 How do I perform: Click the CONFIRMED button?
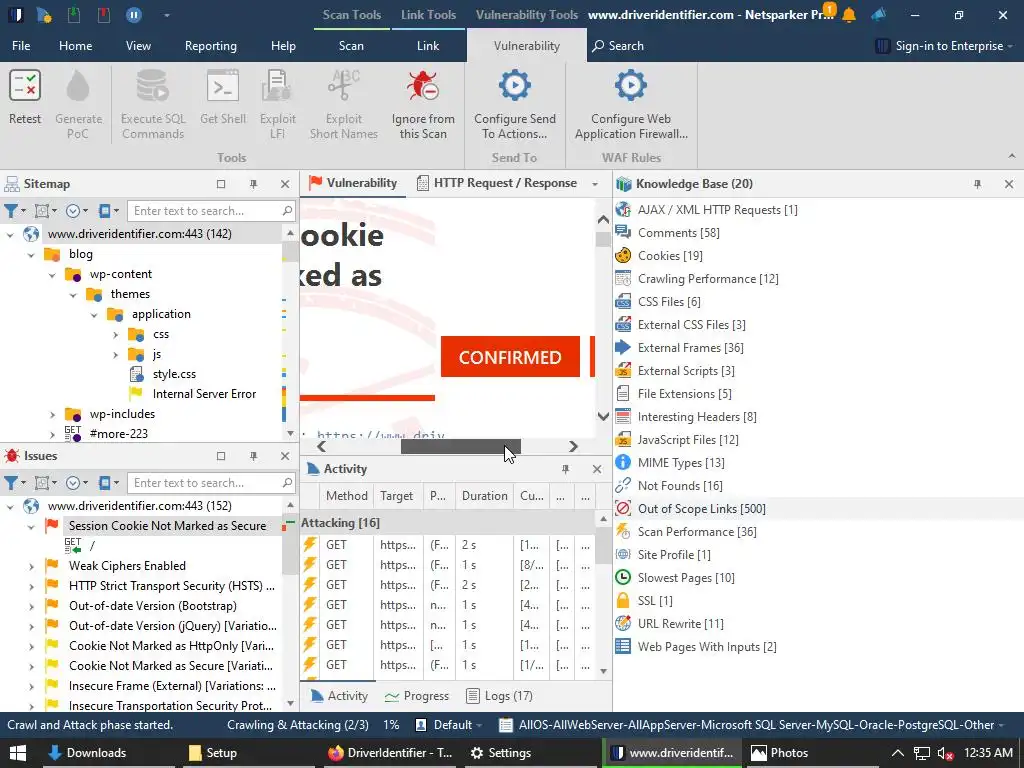(x=510, y=357)
